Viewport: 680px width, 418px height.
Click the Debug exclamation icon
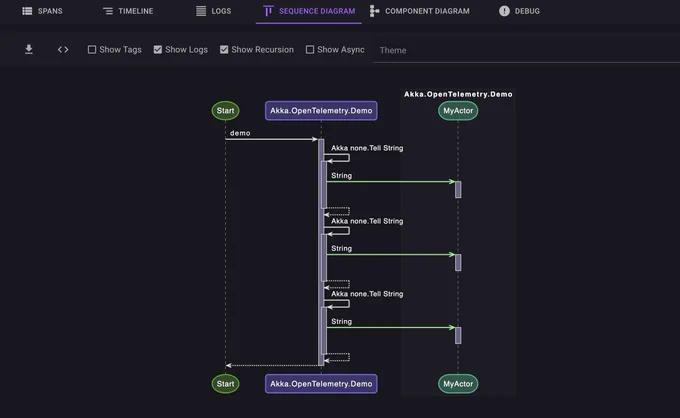coord(504,11)
